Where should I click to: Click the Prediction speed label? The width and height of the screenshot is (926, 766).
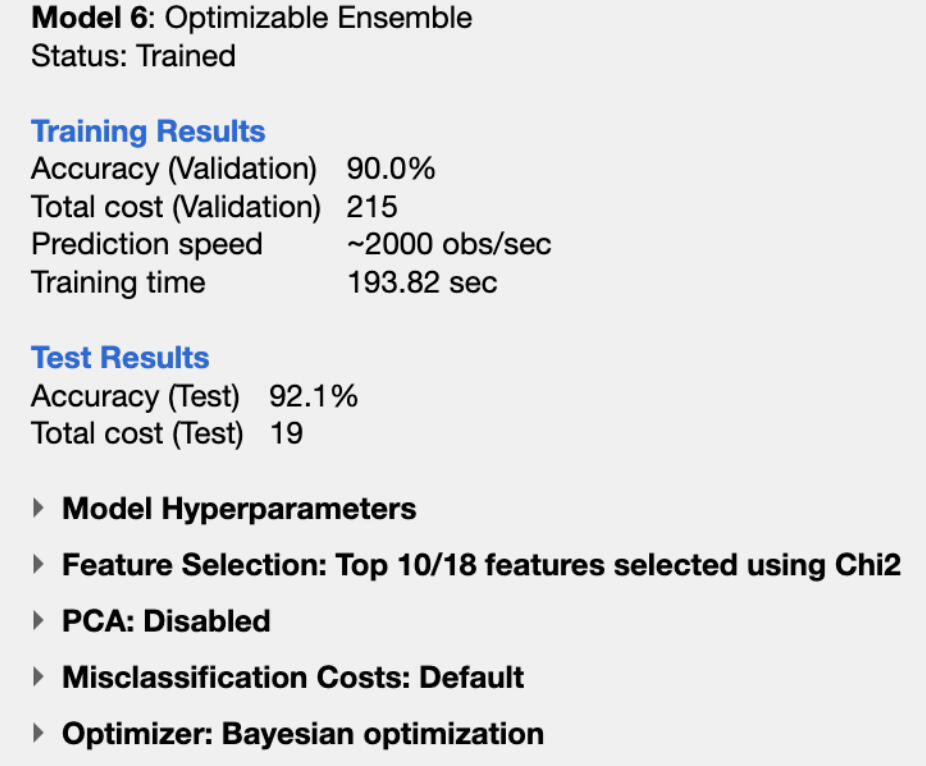point(146,244)
